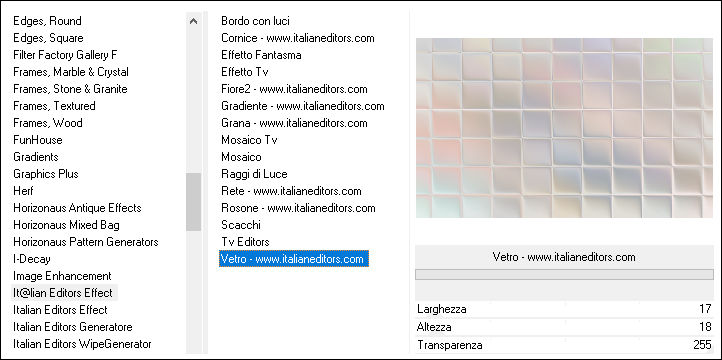Click the Transparenza value 255
The height and width of the screenshot is (360, 722).
coord(702,345)
